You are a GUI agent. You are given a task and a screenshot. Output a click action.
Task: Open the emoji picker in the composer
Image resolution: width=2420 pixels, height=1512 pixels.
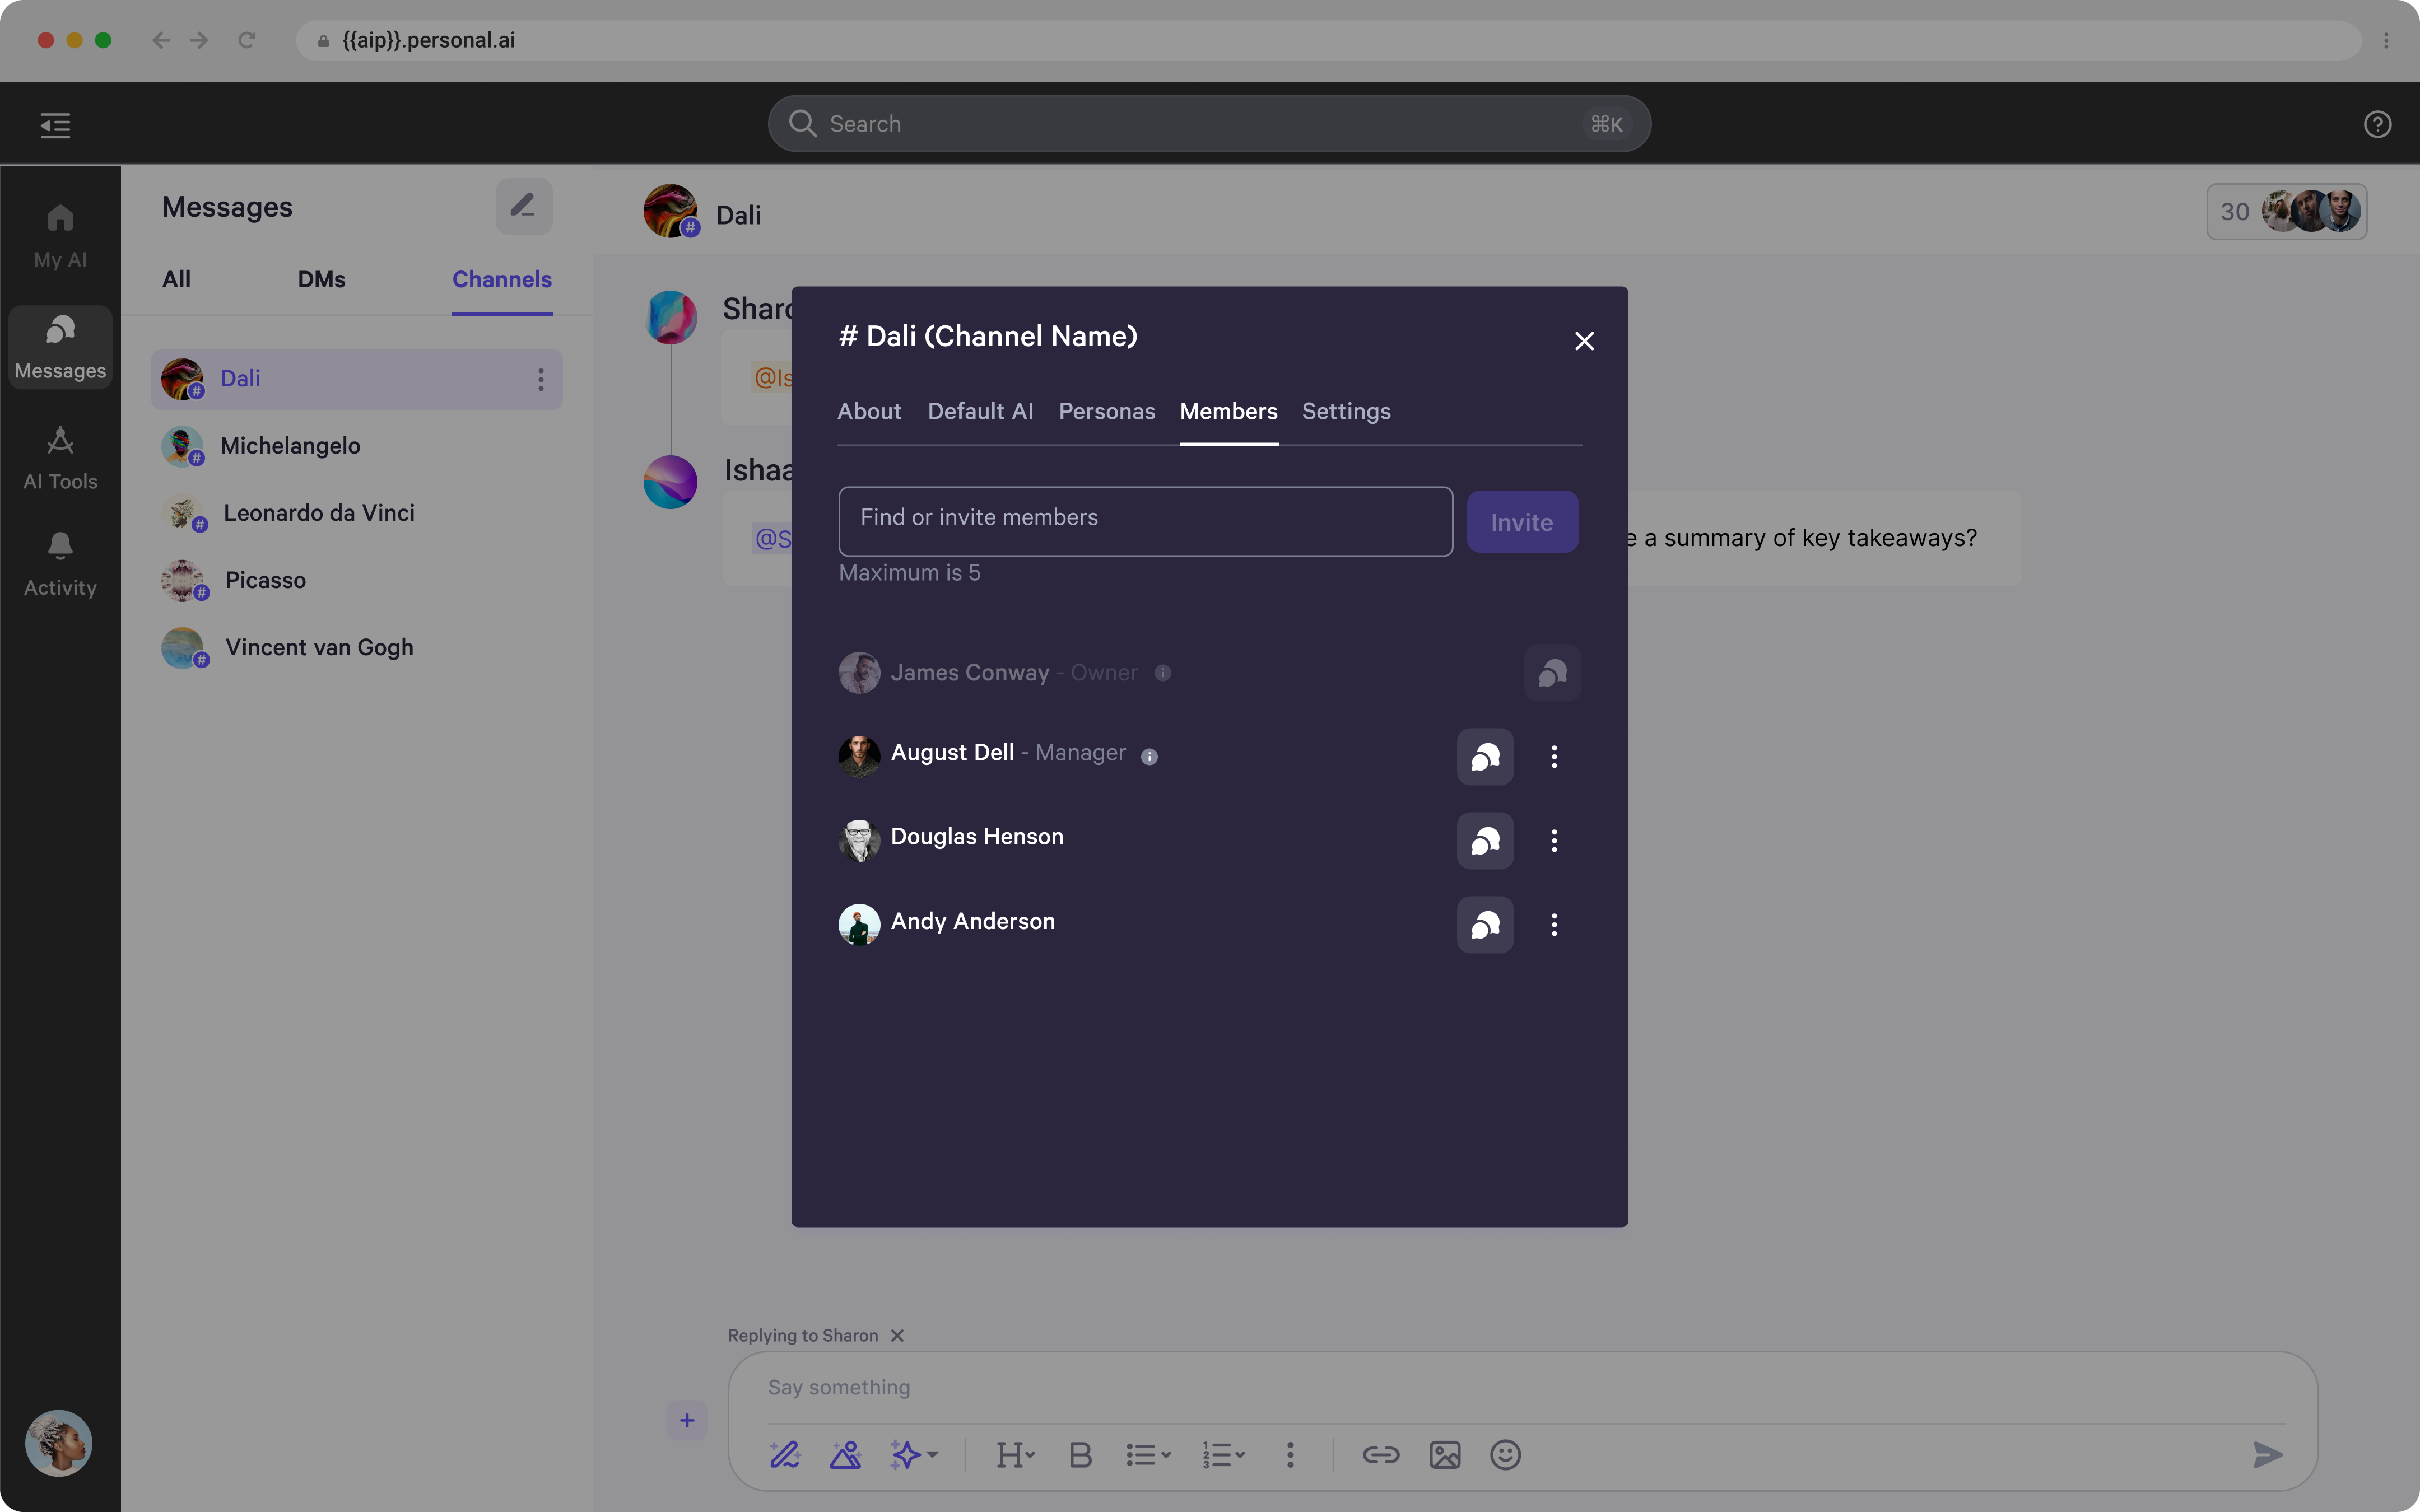[x=1504, y=1455]
